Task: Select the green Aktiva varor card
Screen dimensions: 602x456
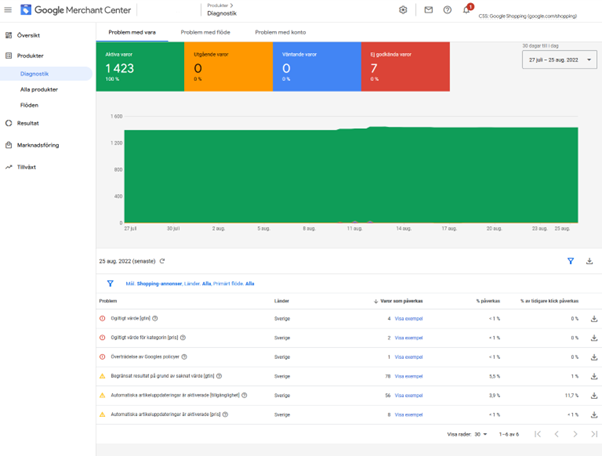Action: click(x=140, y=67)
